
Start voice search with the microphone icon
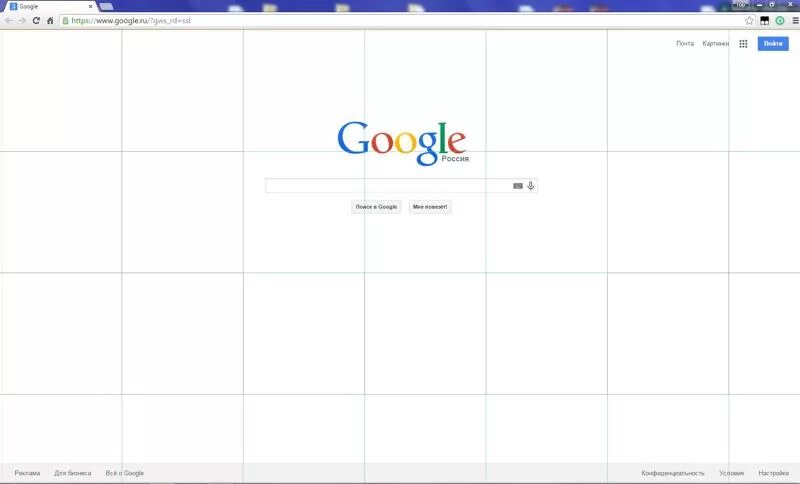pos(531,186)
